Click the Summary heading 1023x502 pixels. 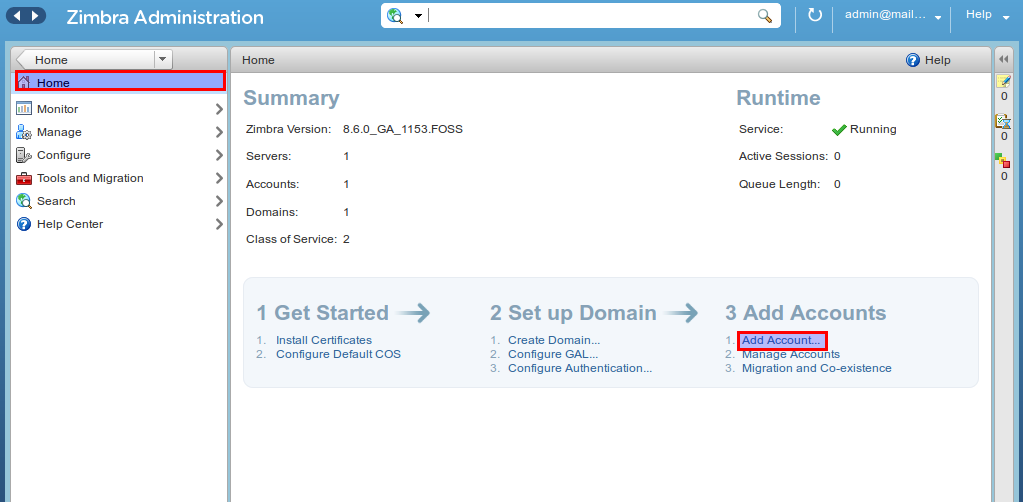click(291, 98)
